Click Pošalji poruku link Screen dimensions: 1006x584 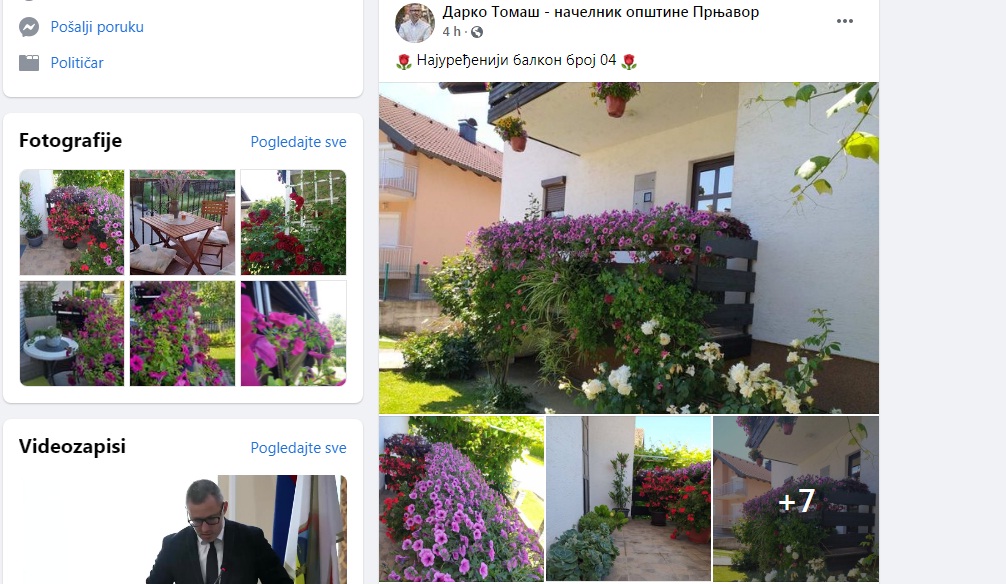(x=97, y=27)
